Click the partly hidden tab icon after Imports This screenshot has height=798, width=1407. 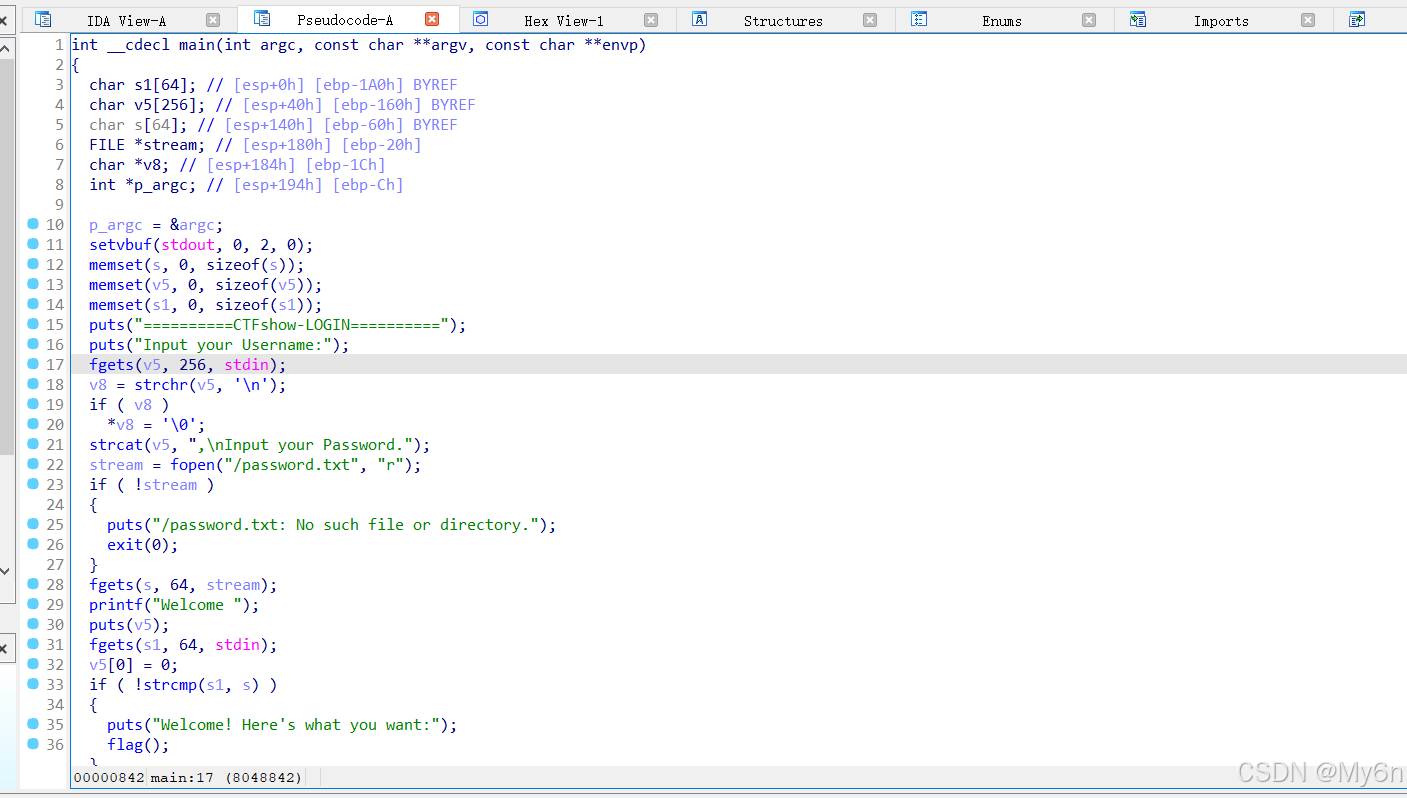pyautogui.click(x=1357, y=19)
